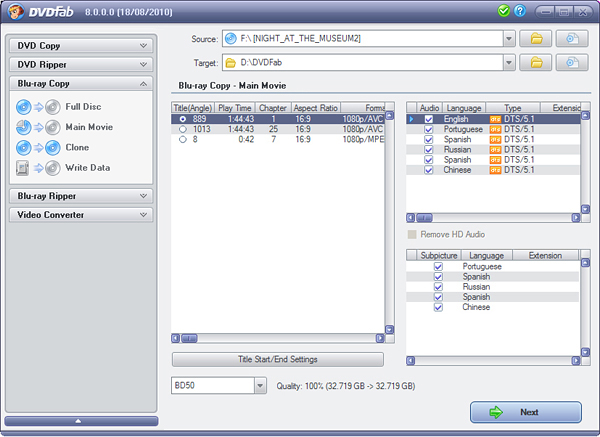600x437 pixels.
Task: Click the DTS icon on the English audio row
Action: [495, 119]
